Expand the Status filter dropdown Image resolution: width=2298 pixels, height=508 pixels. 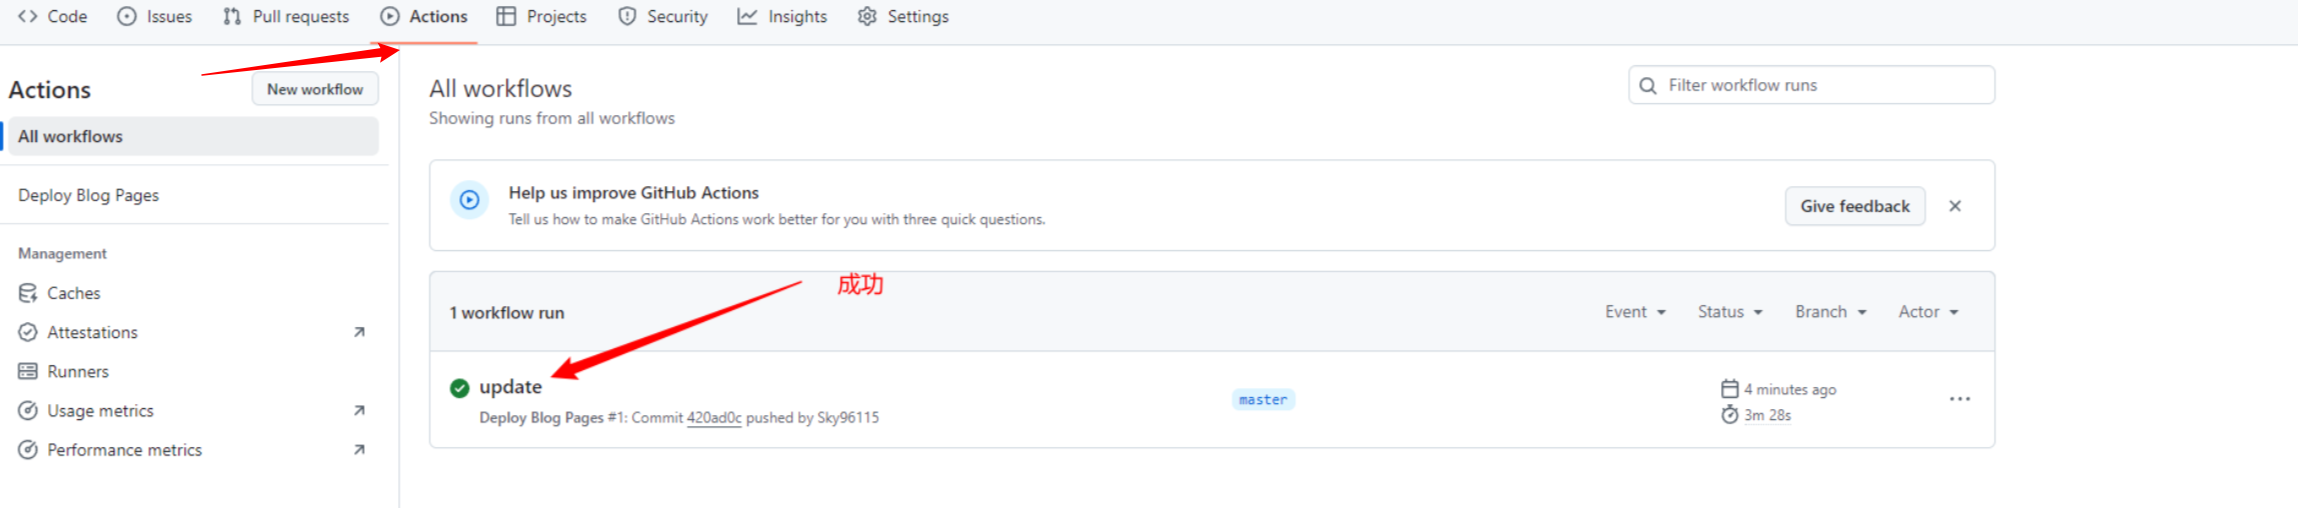pyautogui.click(x=1729, y=312)
